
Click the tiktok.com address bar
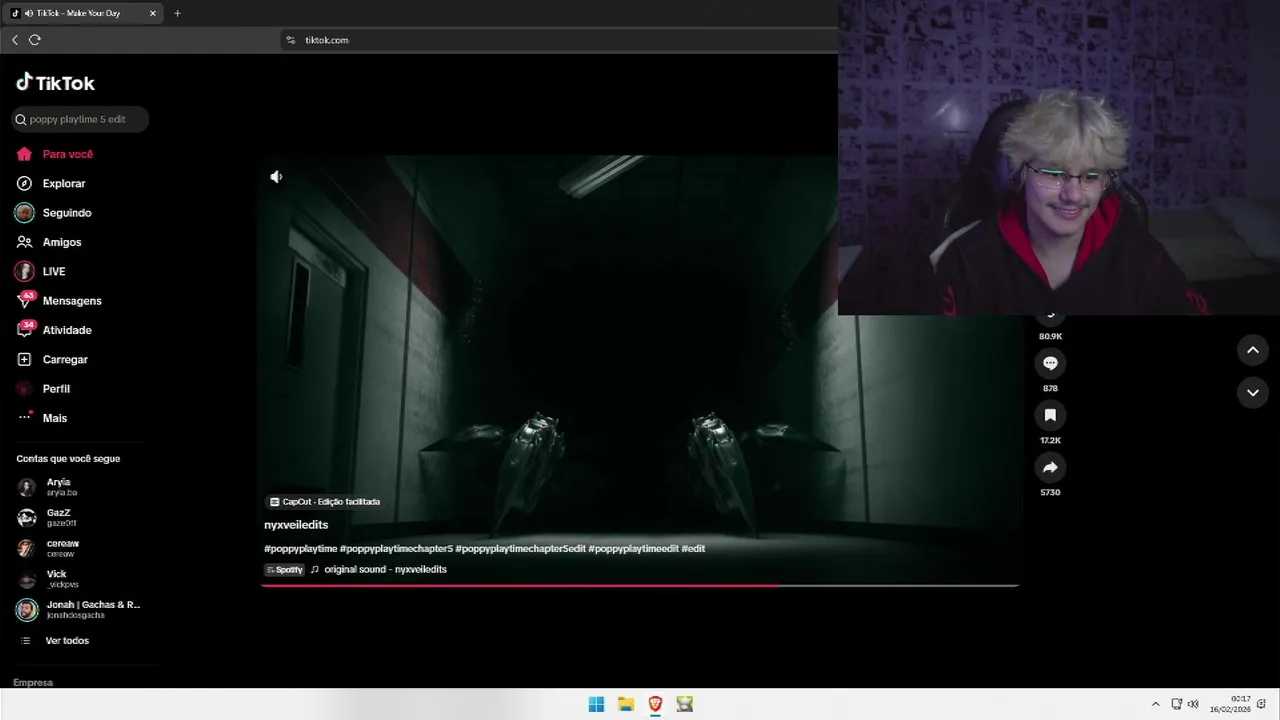(560, 40)
